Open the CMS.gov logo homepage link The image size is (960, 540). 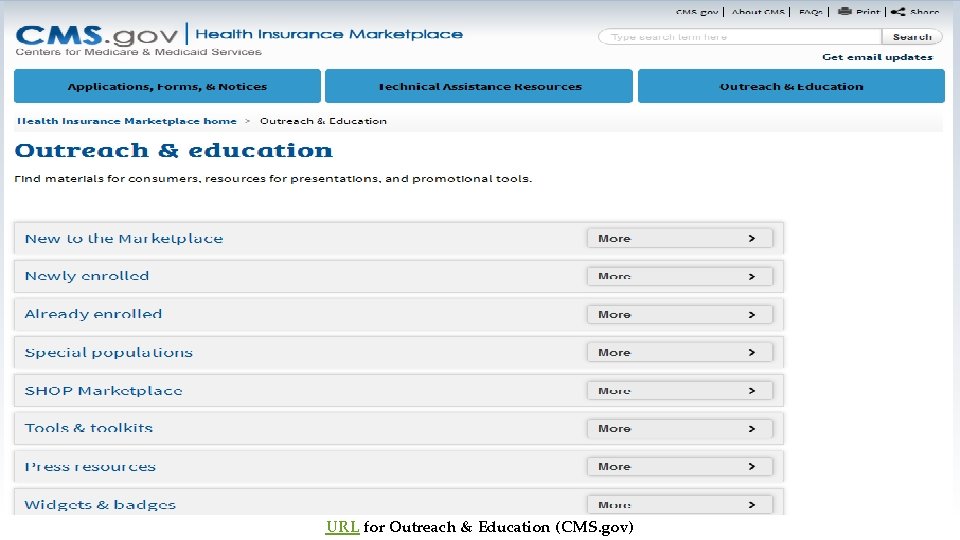(x=97, y=36)
